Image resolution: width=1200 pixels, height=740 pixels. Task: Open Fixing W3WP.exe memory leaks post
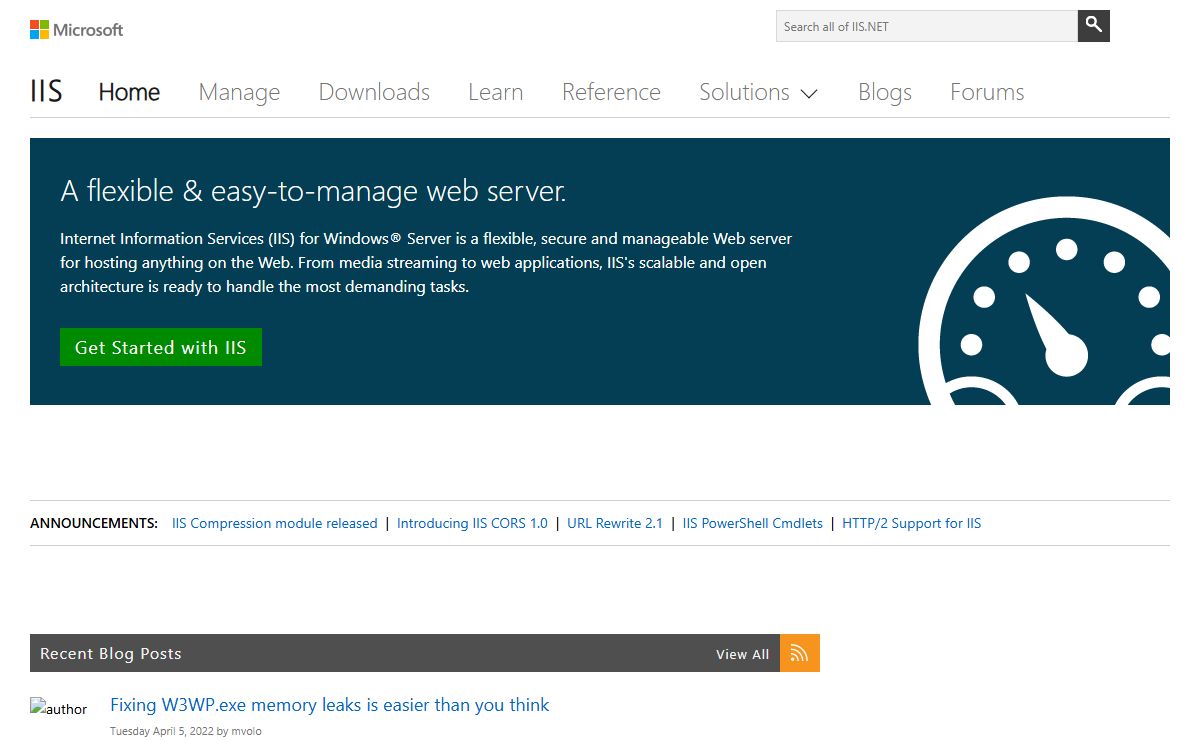click(330, 705)
